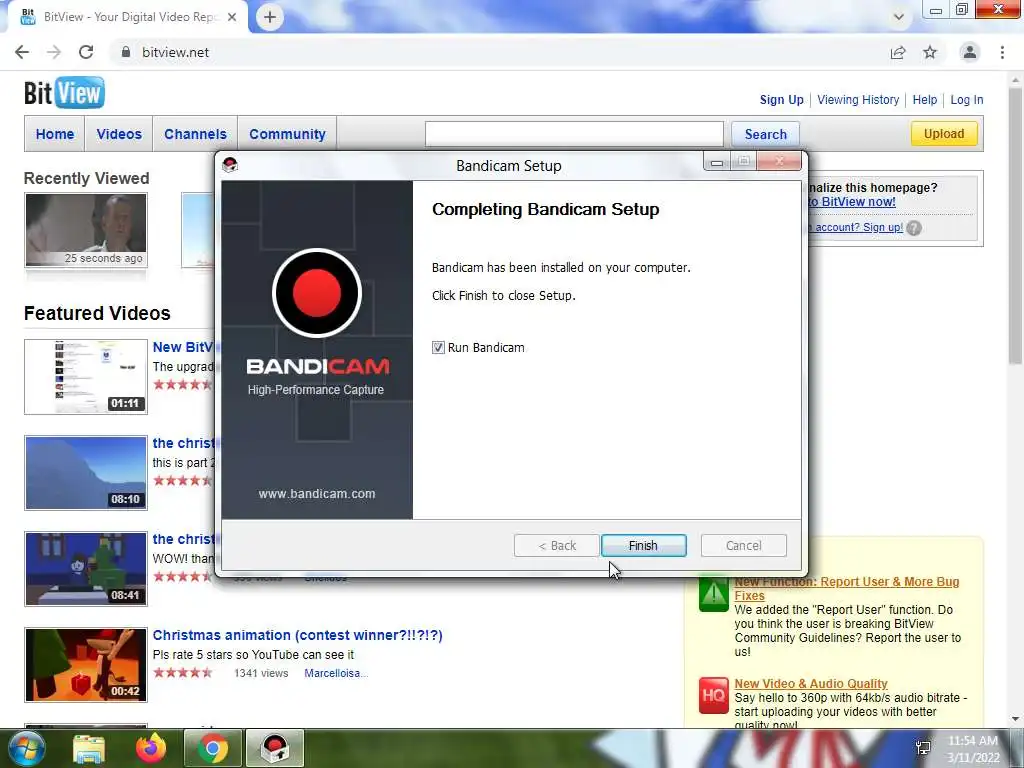Open the Help link
Screen dimensions: 1024x768
(x=925, y=100)
